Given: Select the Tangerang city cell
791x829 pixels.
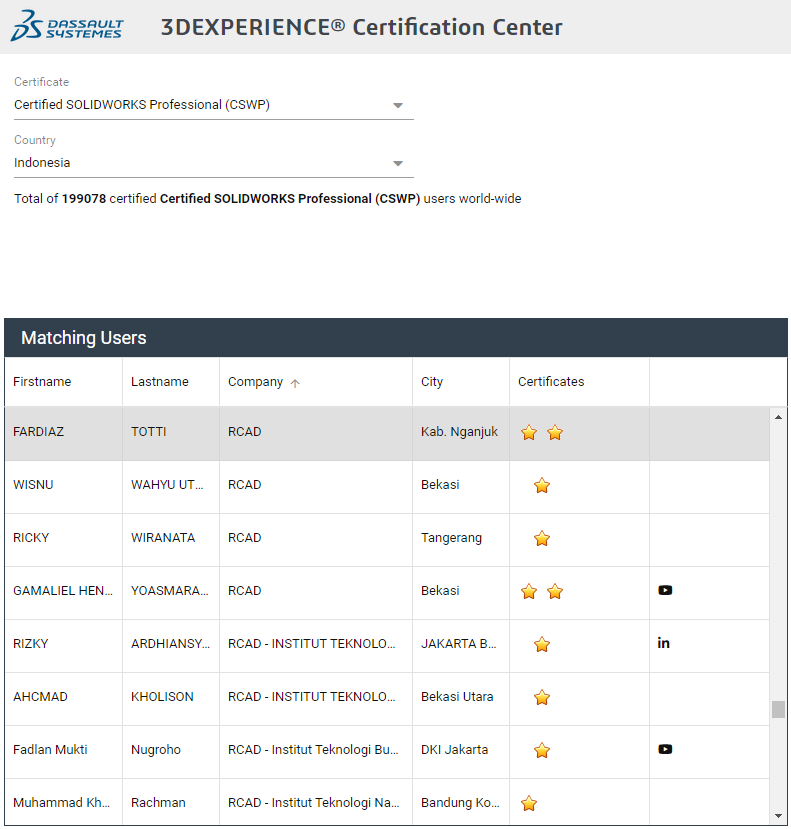Looking at the screenshot, I should pyautogui.click(x=461, y=538).
